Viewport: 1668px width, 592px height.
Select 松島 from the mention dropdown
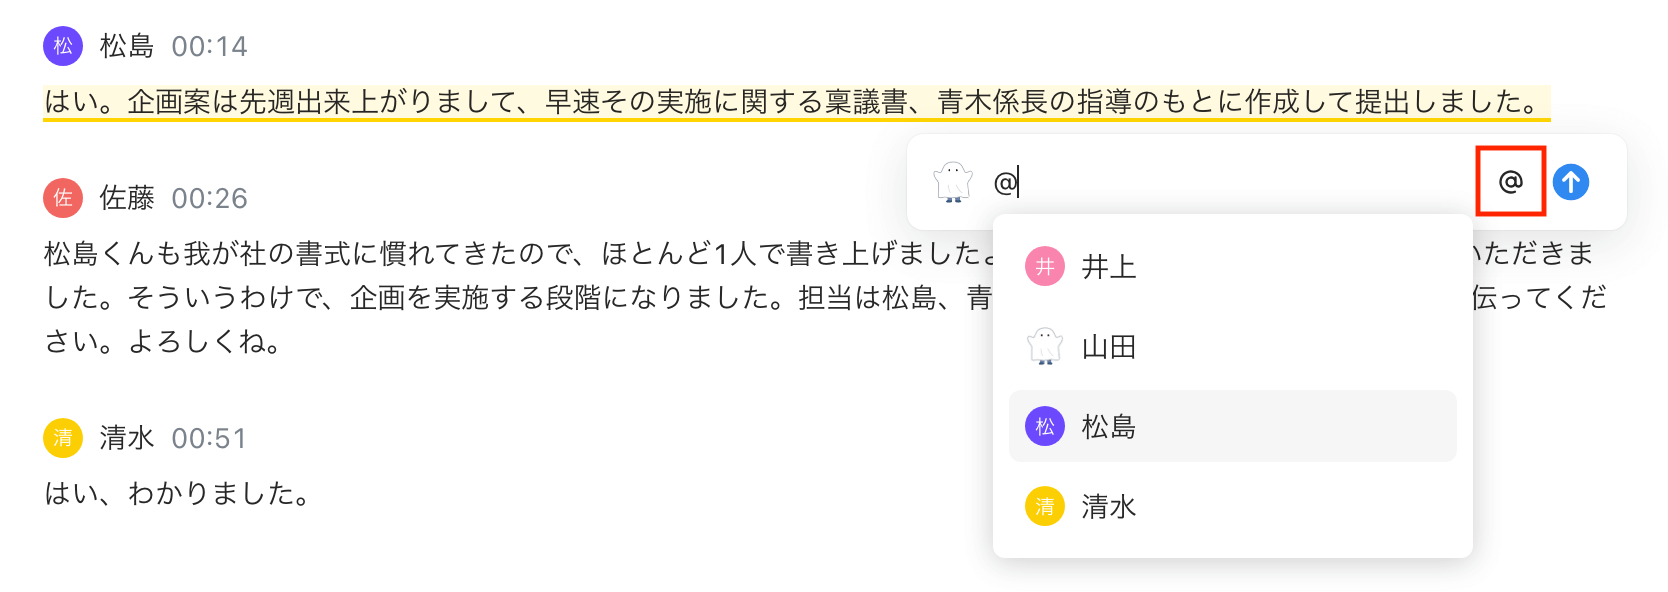click(x=1110, y=426)
